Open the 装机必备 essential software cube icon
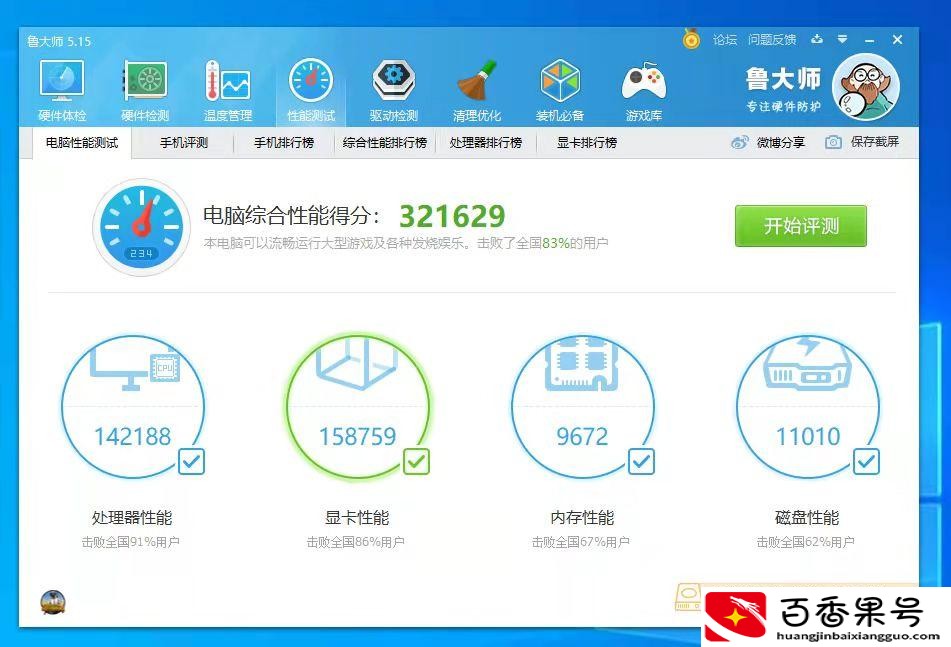Viewport: 951px width, 647px height. (x=560, y=90)
